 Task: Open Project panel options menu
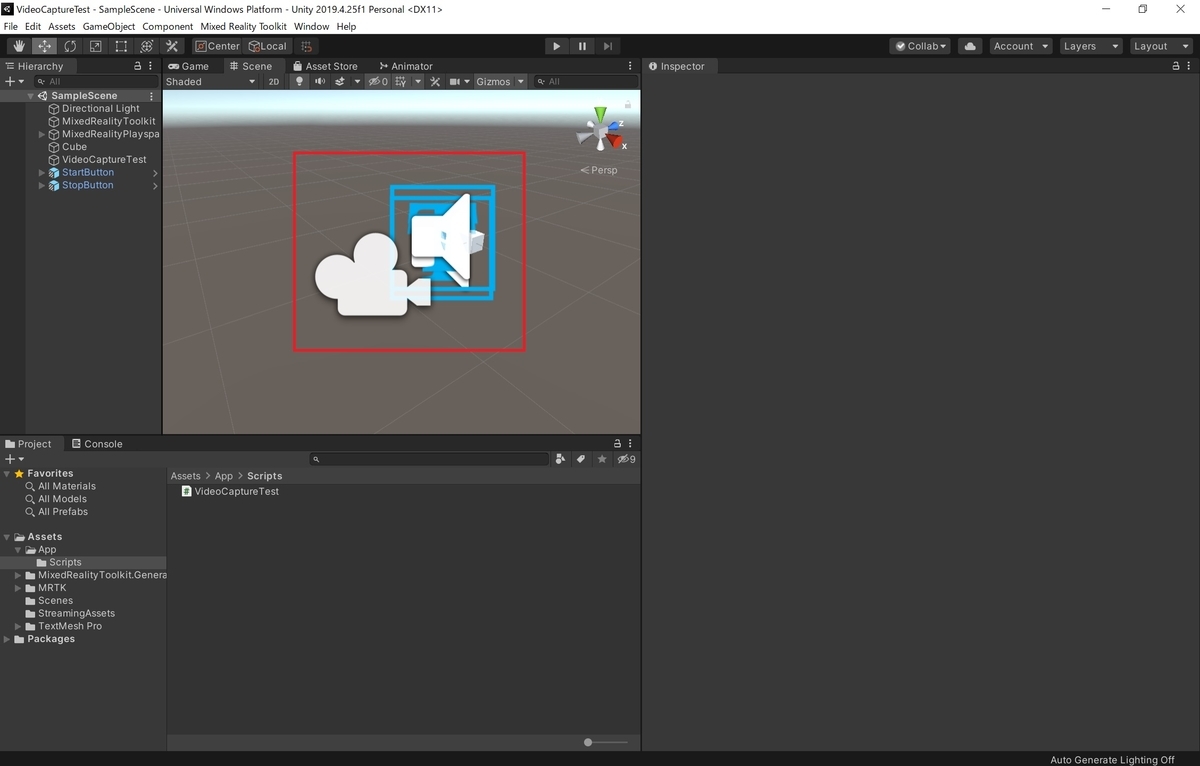tap(630, 444)
